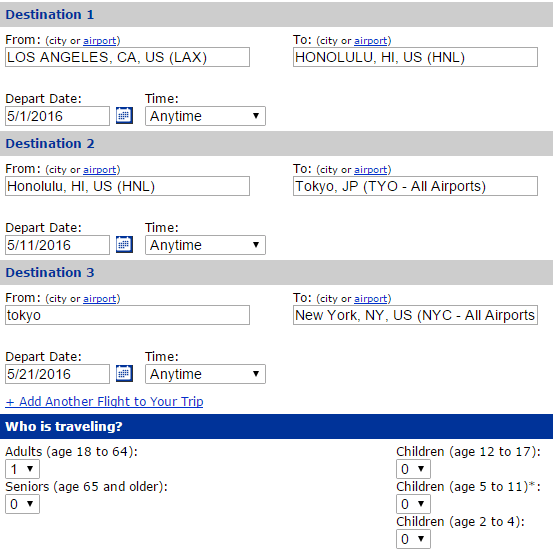
Task: Select number of Children age 2 to 4
Action: (413, 539)
